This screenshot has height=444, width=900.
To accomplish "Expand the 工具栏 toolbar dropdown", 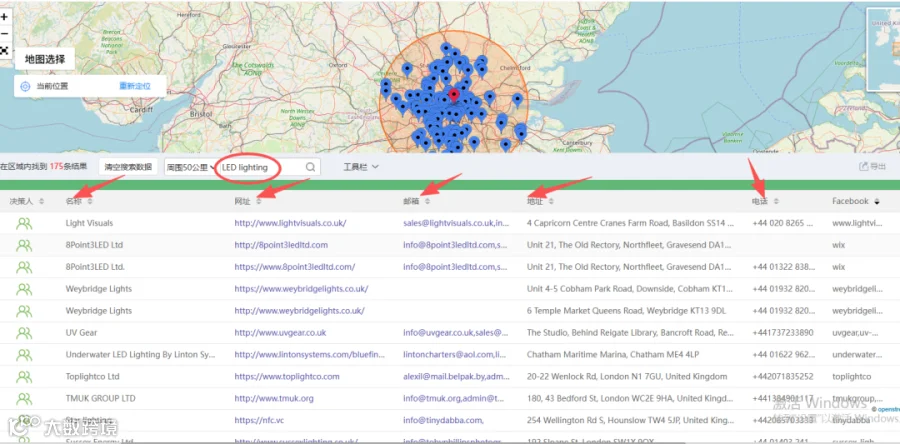I will point(361,167).
